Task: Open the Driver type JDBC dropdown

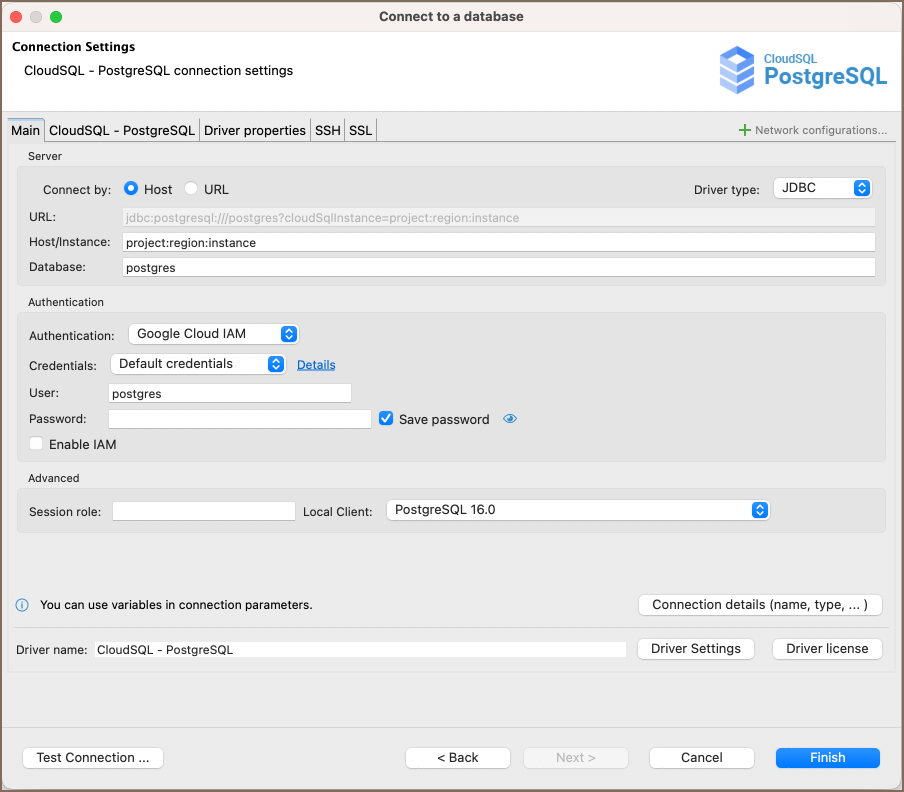Action: pos(822,188)
